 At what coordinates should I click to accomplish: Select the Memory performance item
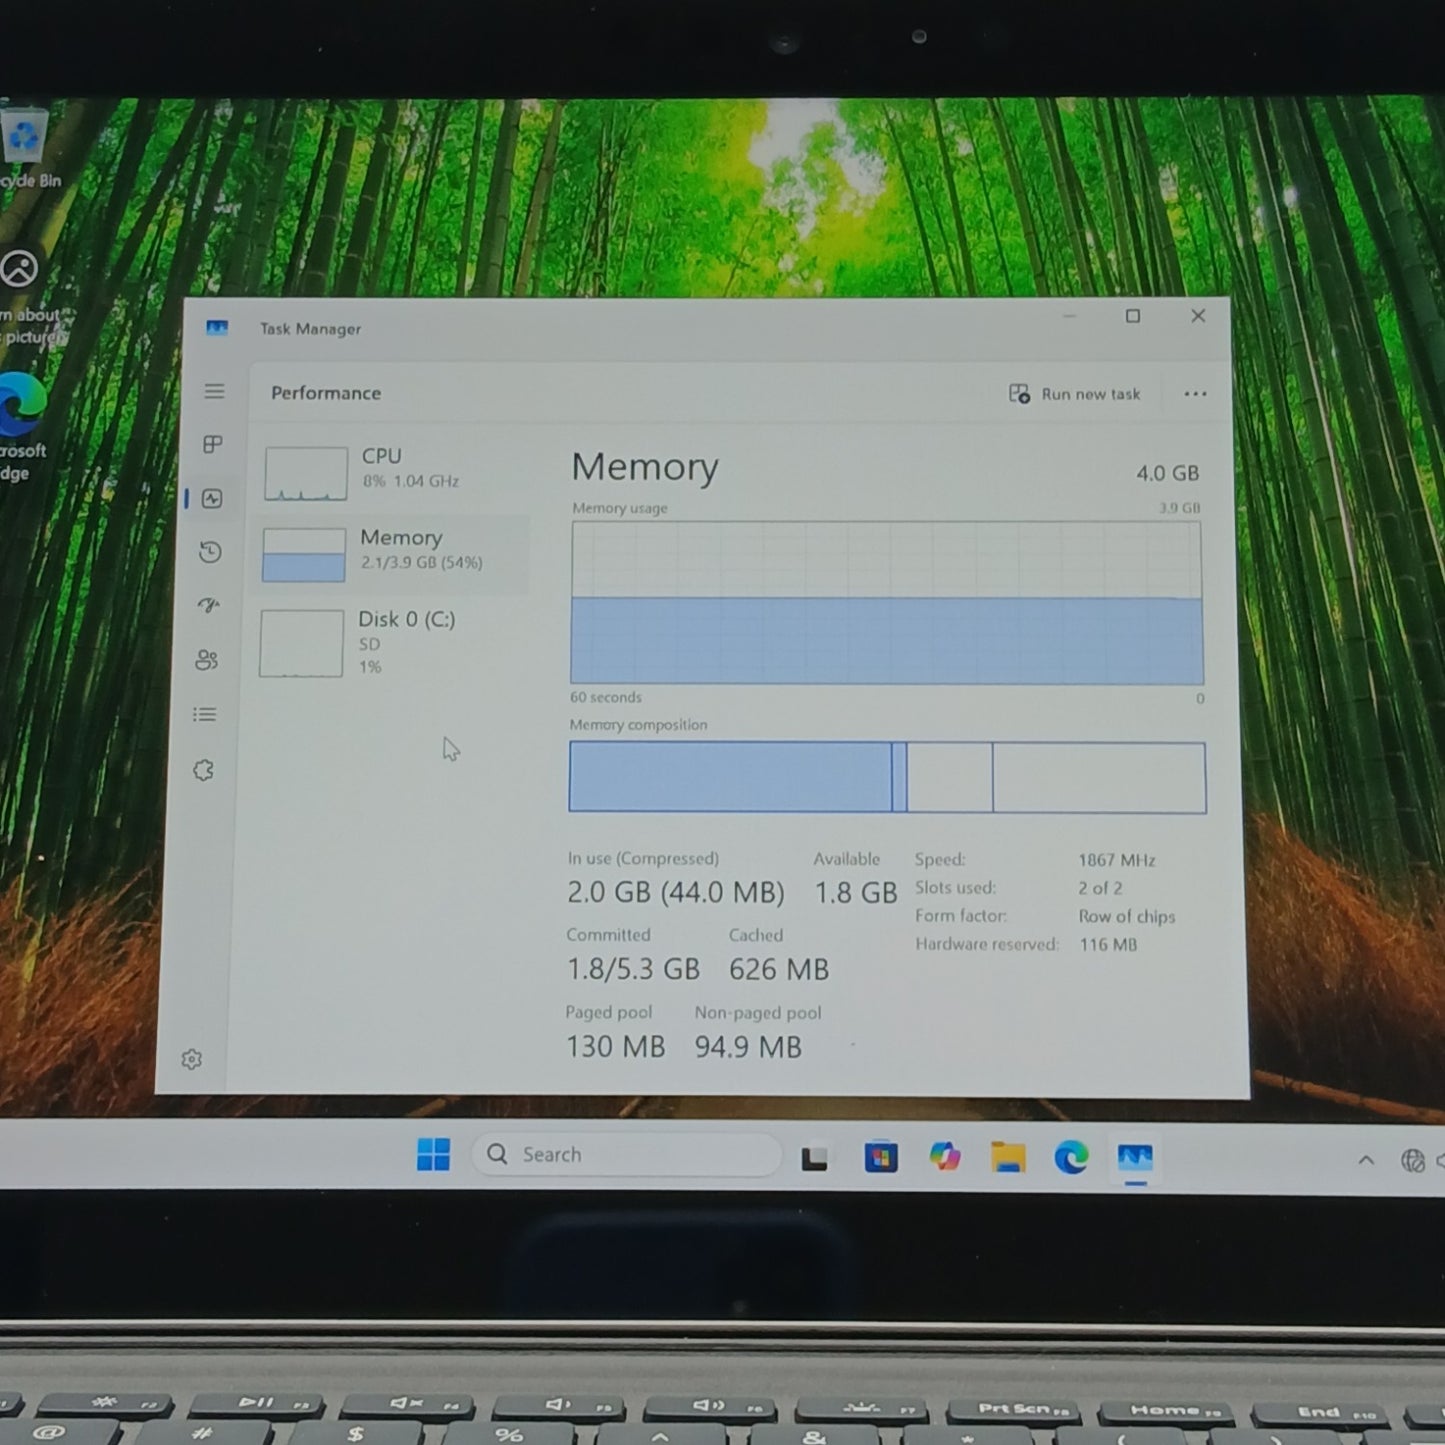point(390,552)
